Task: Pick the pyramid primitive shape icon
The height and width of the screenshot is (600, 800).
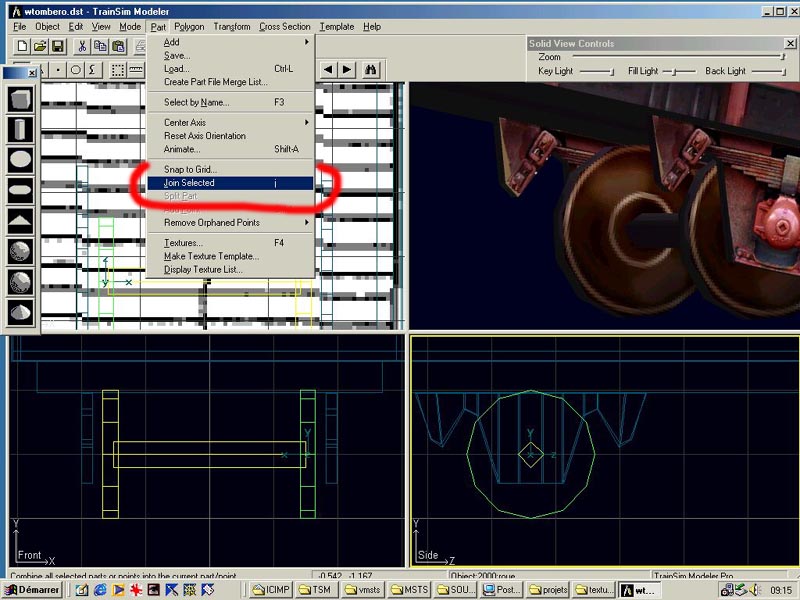Action: (21, 221)
